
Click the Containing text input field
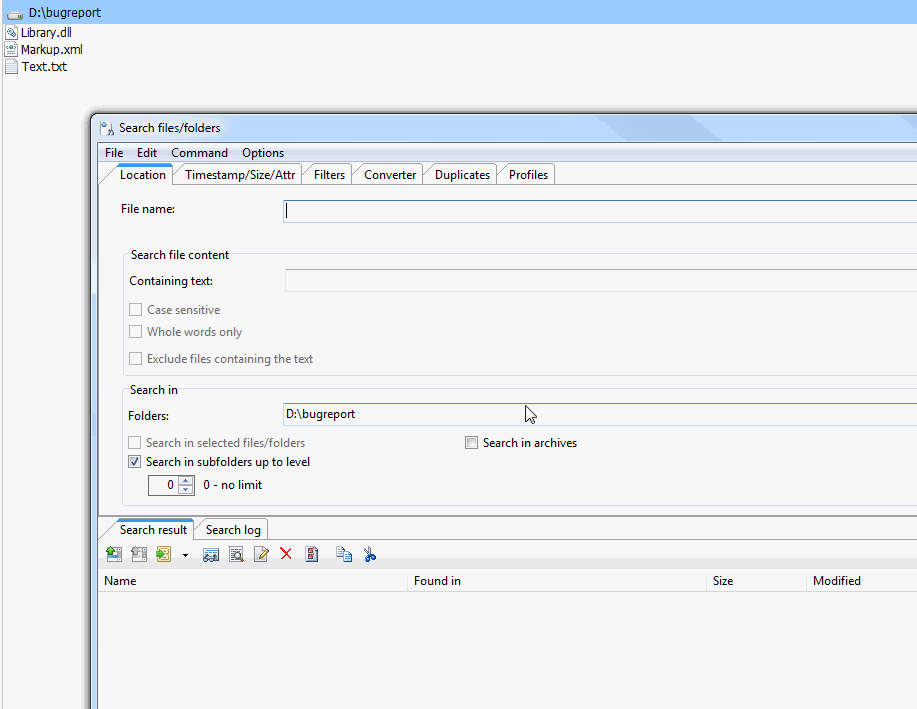tap(601, 281)
